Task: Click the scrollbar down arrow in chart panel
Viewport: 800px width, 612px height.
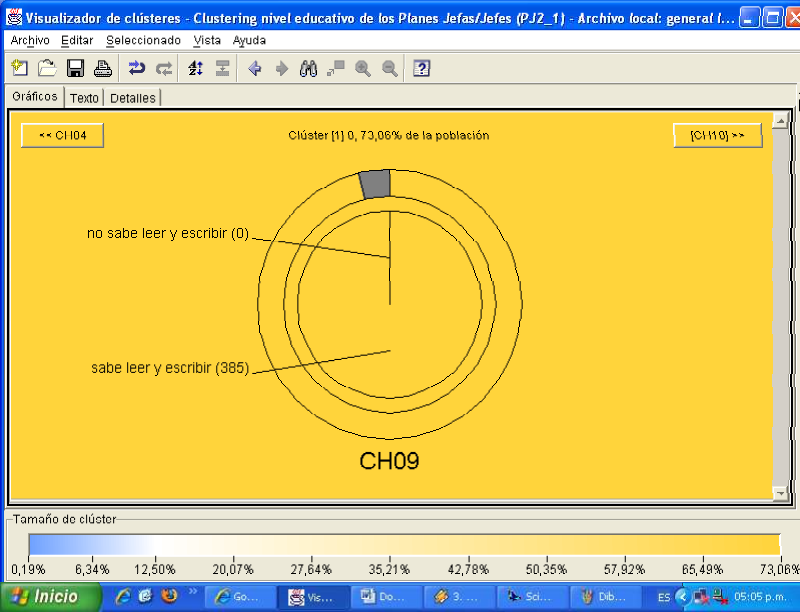Action: [780, 493]
